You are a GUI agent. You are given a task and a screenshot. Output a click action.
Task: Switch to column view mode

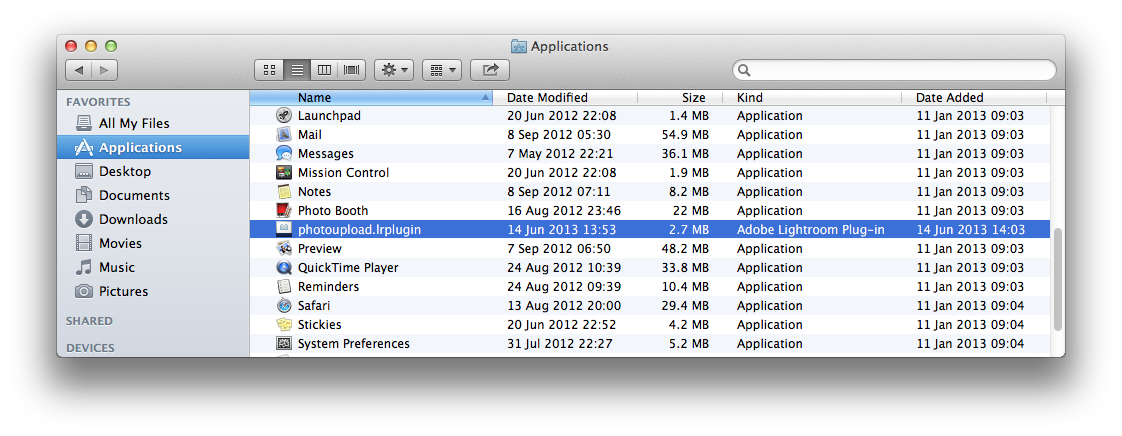pyautogui.click(x=324, y=70)
